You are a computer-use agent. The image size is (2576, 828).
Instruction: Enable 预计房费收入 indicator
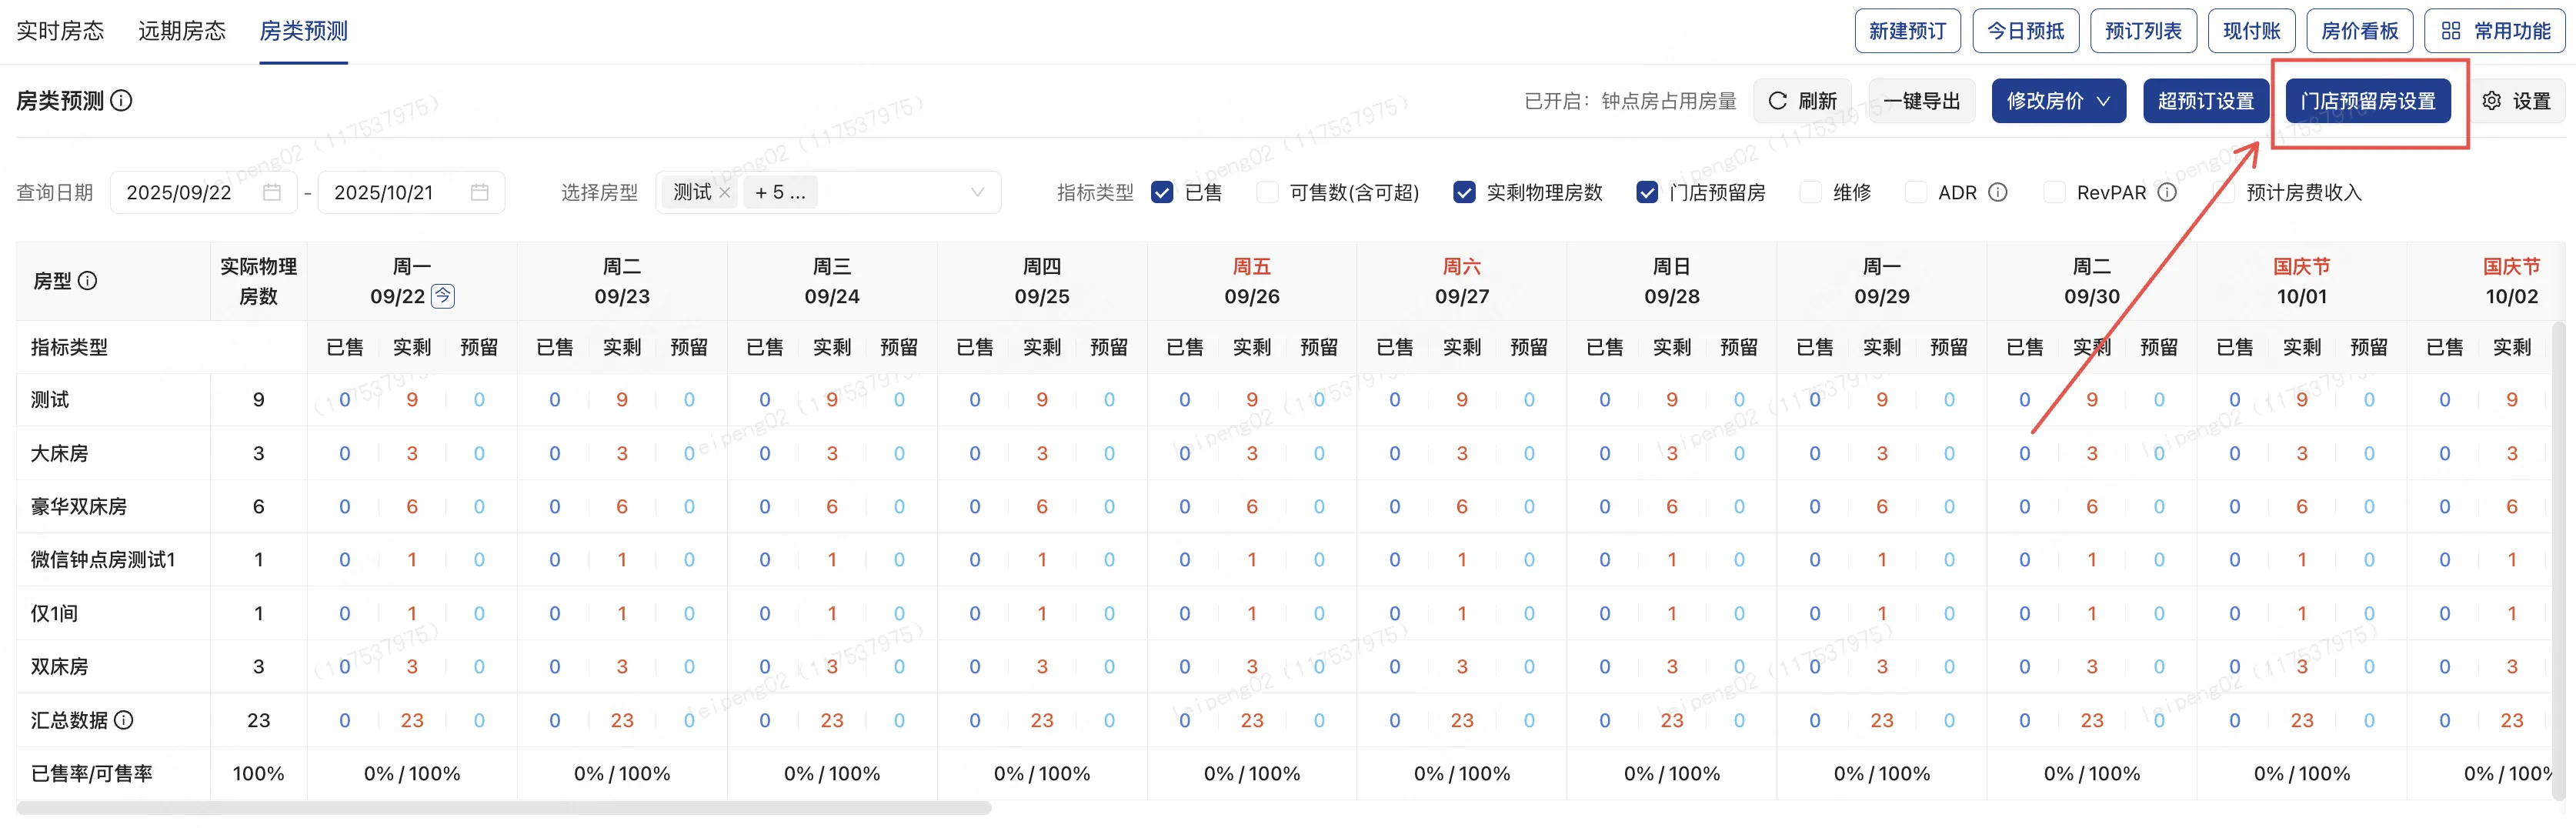coord(2224,192)
